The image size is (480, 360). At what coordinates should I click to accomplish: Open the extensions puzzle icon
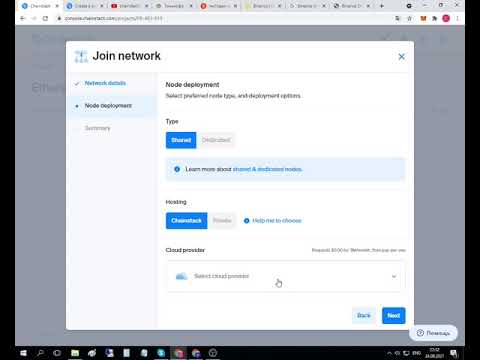click(434, 18)
